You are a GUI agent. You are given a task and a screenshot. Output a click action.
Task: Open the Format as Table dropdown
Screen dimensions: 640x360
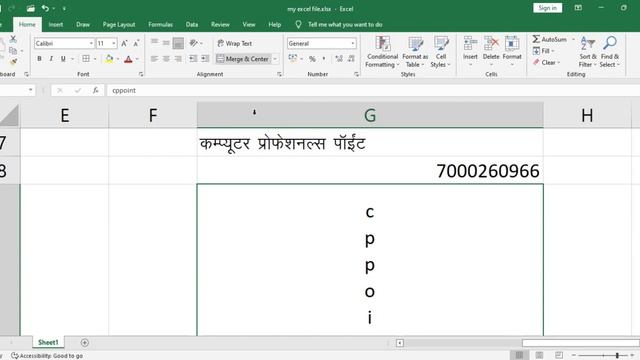click(x=415, y=52)
